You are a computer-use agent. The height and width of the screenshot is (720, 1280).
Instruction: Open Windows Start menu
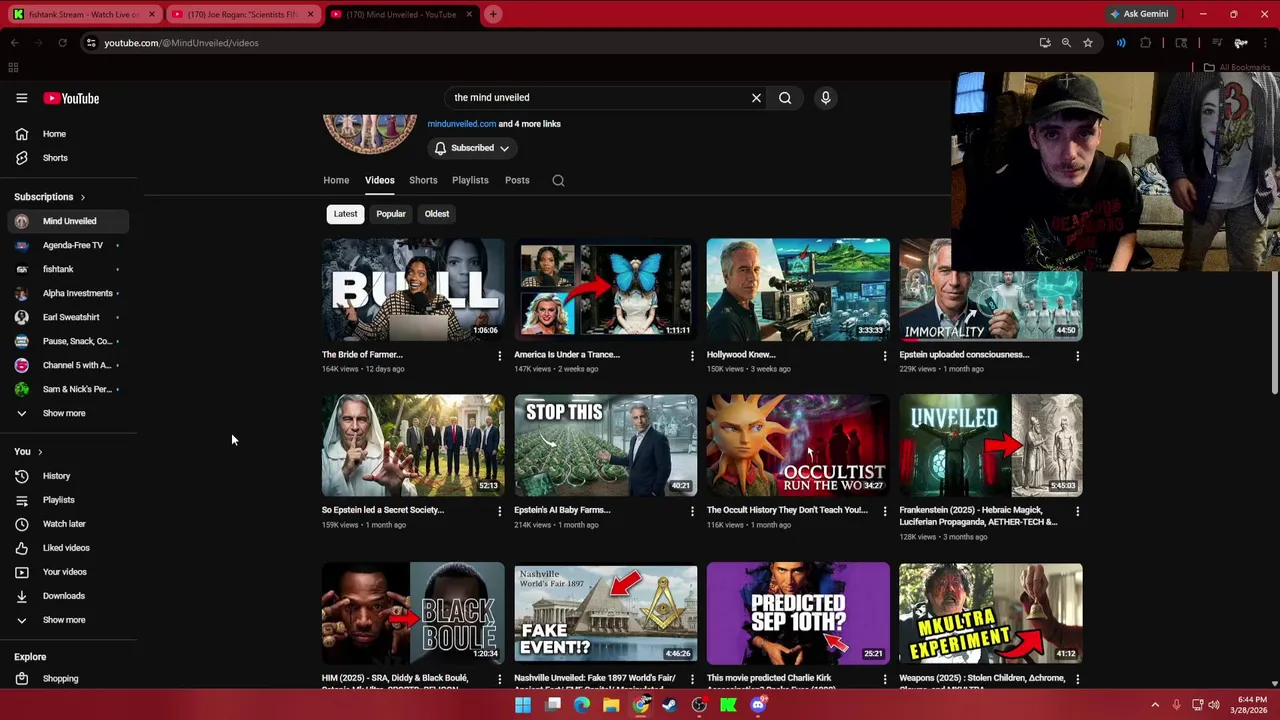[523, 705]
